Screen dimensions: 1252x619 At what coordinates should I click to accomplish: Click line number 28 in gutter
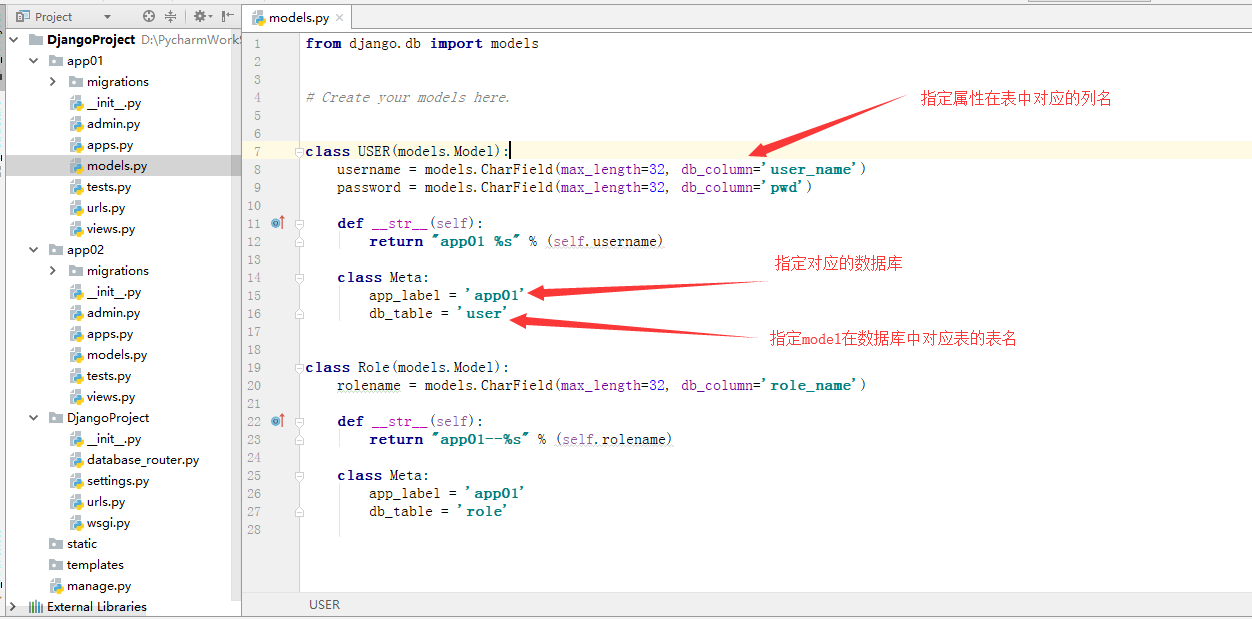255,530
